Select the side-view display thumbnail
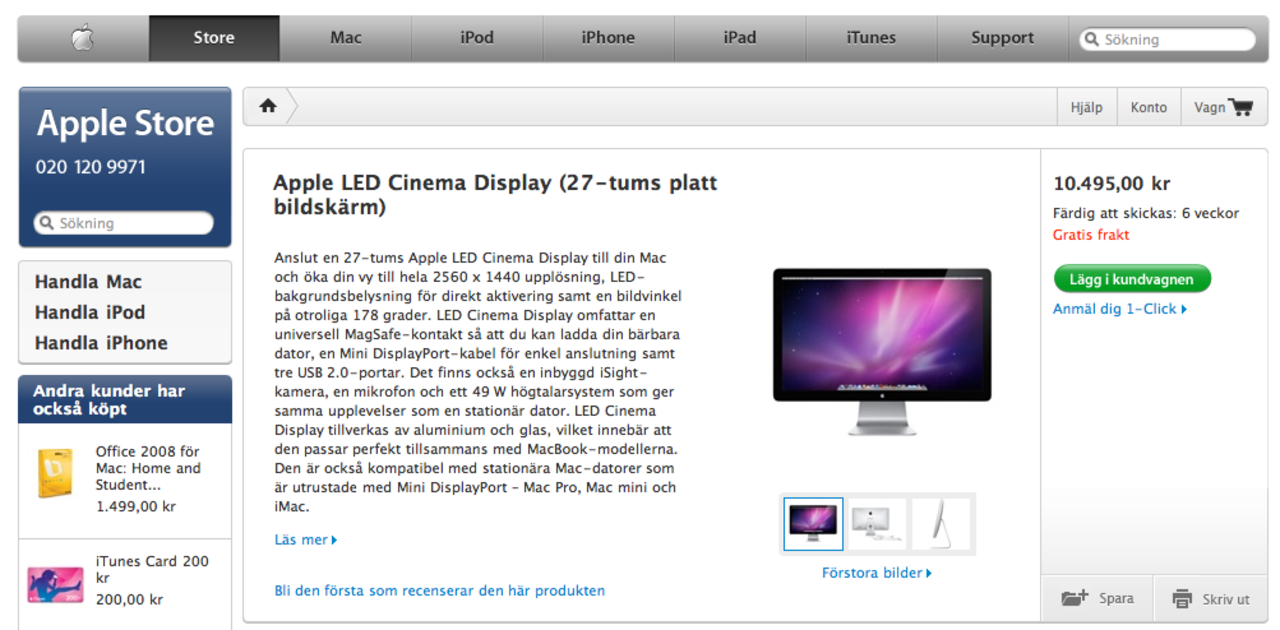1280x630 pixels. (x=941, y=523)
